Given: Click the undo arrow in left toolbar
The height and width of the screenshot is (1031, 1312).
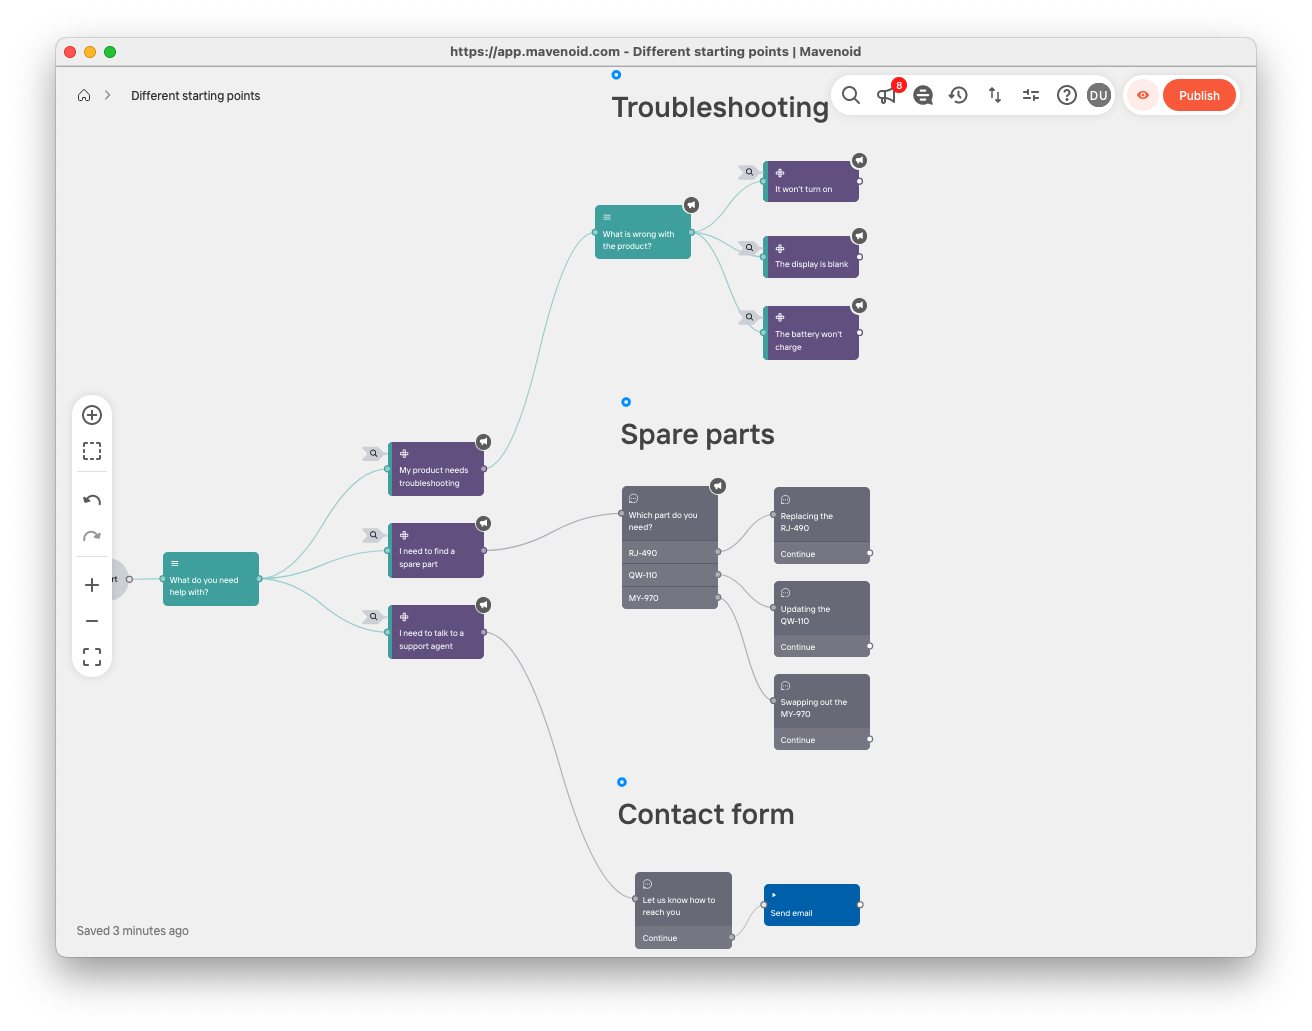Looking at the screenshot, I should click(x=92, y=500).
